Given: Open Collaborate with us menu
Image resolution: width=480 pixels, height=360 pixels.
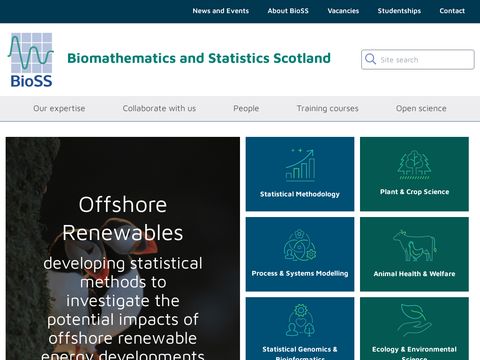Looking at the screenshot, I should 159,108.
